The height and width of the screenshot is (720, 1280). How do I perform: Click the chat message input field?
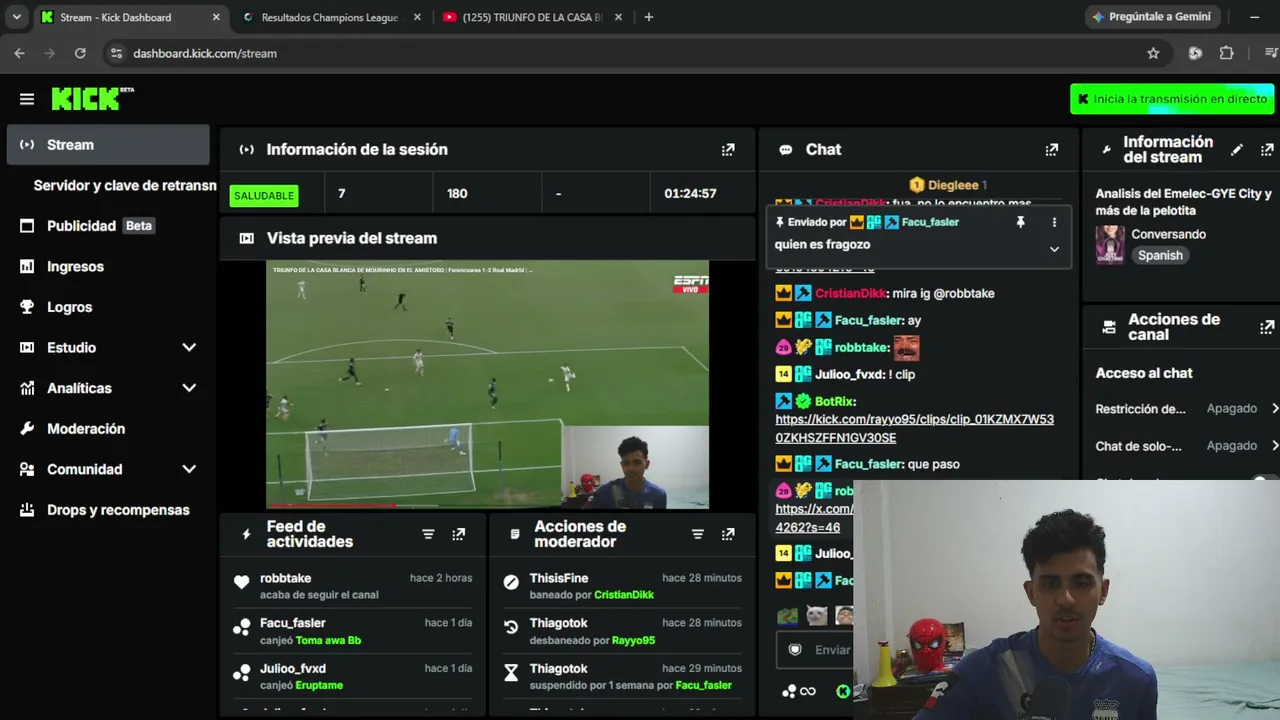click(815, 650)
